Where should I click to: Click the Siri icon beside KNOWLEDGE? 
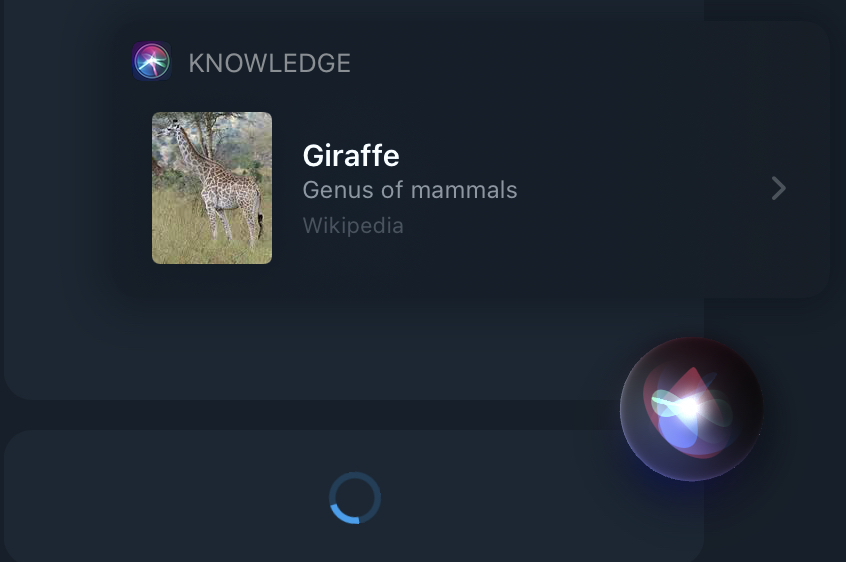[x=152, y=61]
